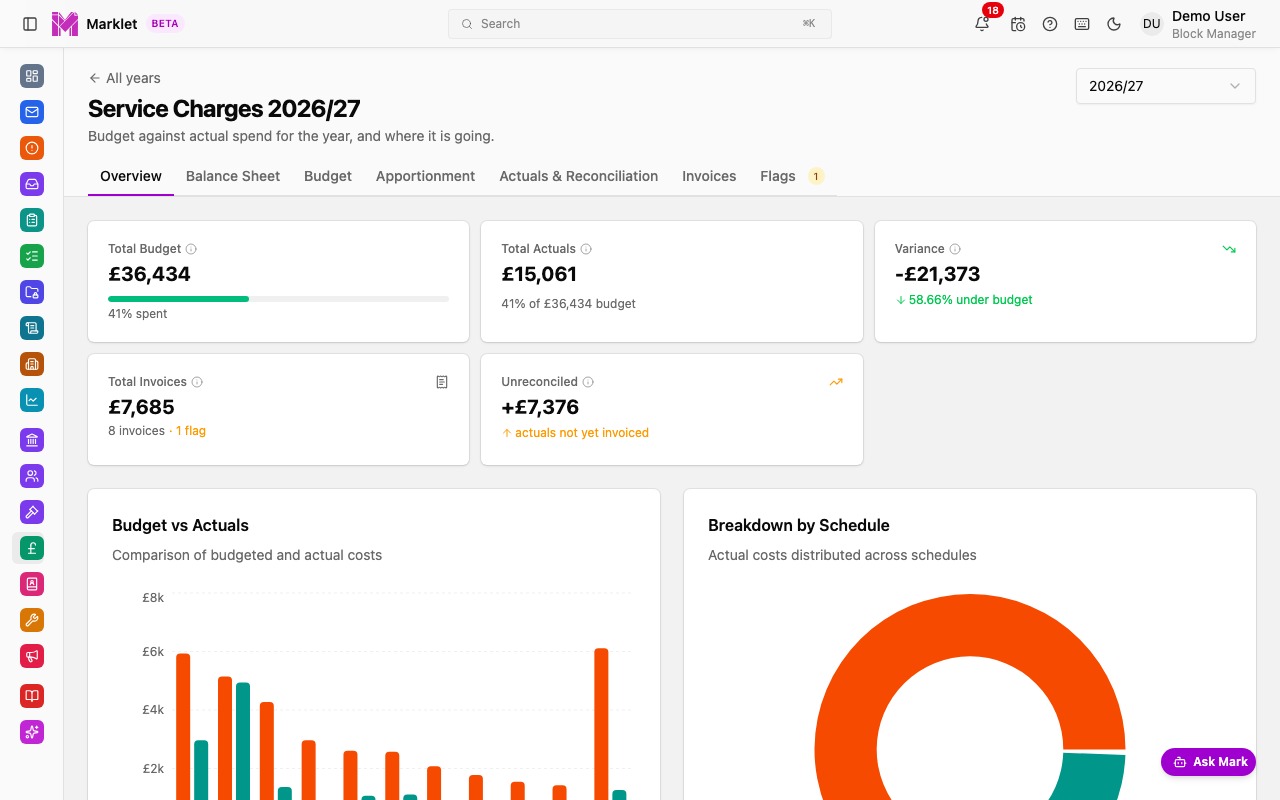The height and width of the screenshot is (800, 1280).
Task: Open Demo User account menu
Action: pos(1199,24)
